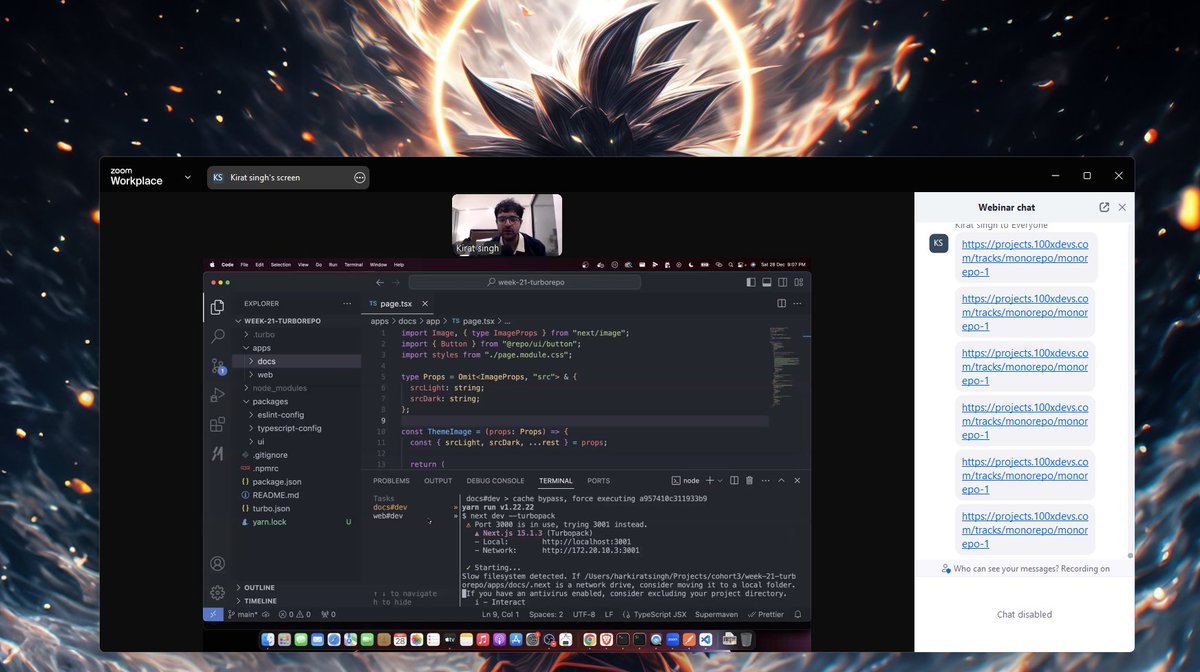Toggle the bottom panel layout icon

pos(766,283)
